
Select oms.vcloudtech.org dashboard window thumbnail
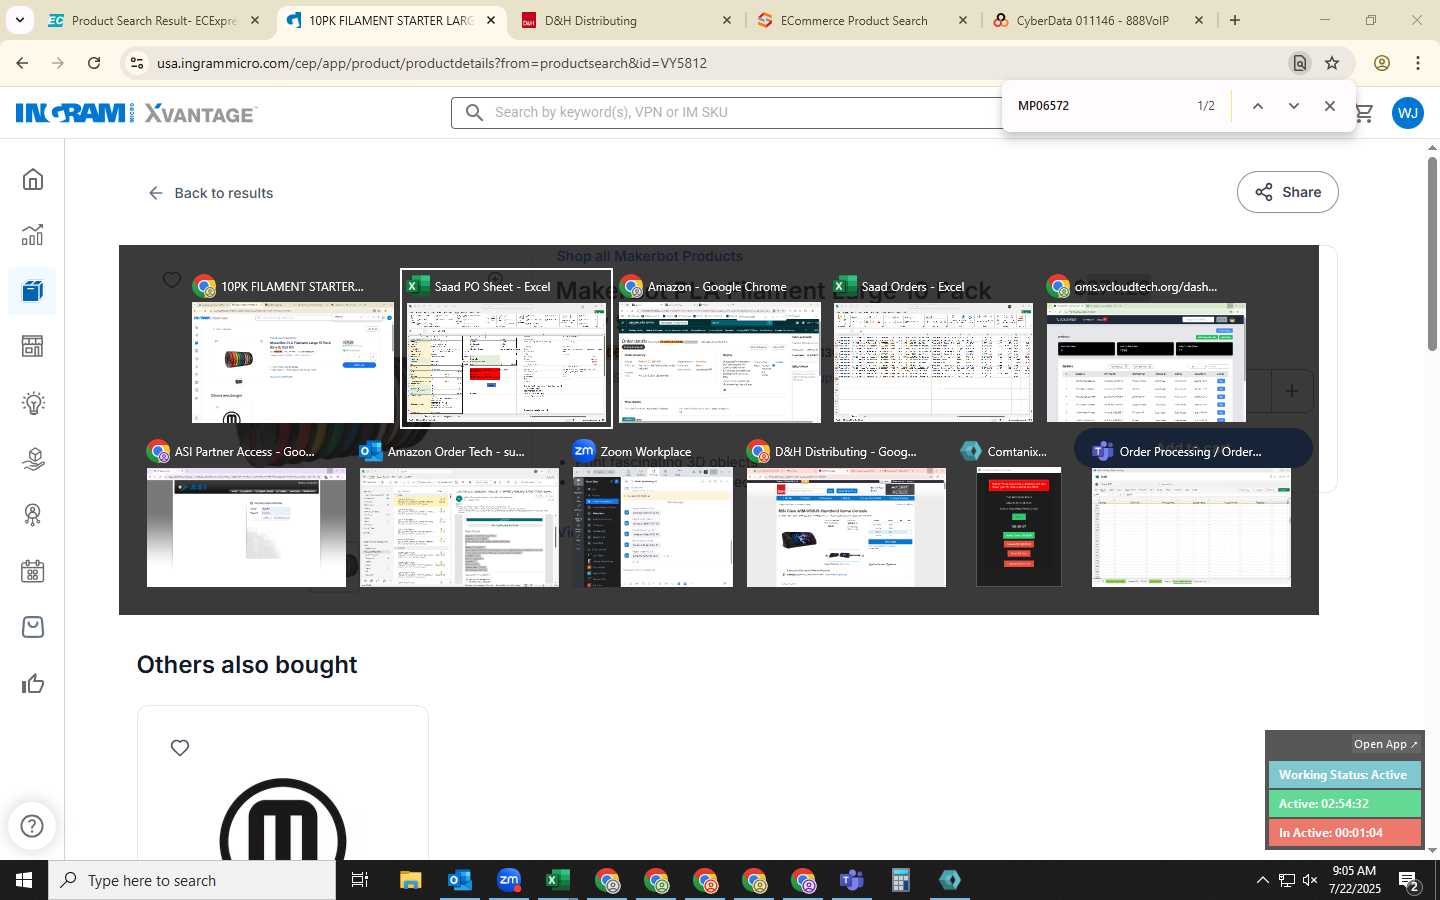[x=1146, y=348]
